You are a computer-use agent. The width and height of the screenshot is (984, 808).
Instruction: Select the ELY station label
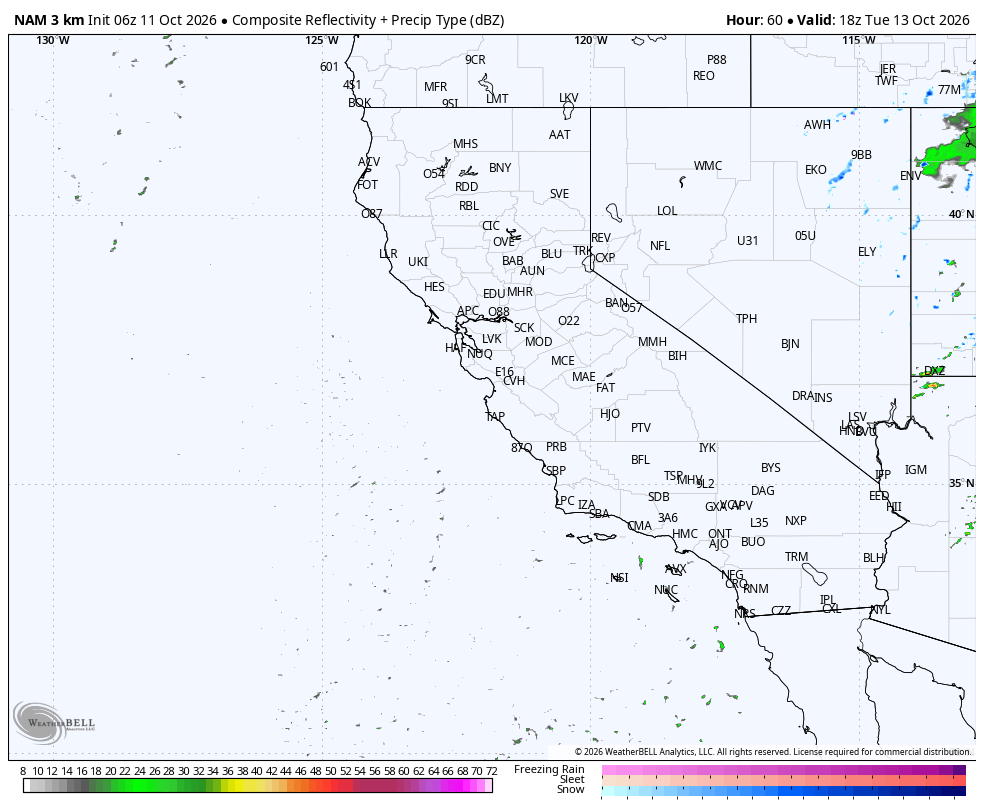tap(867, 252)
